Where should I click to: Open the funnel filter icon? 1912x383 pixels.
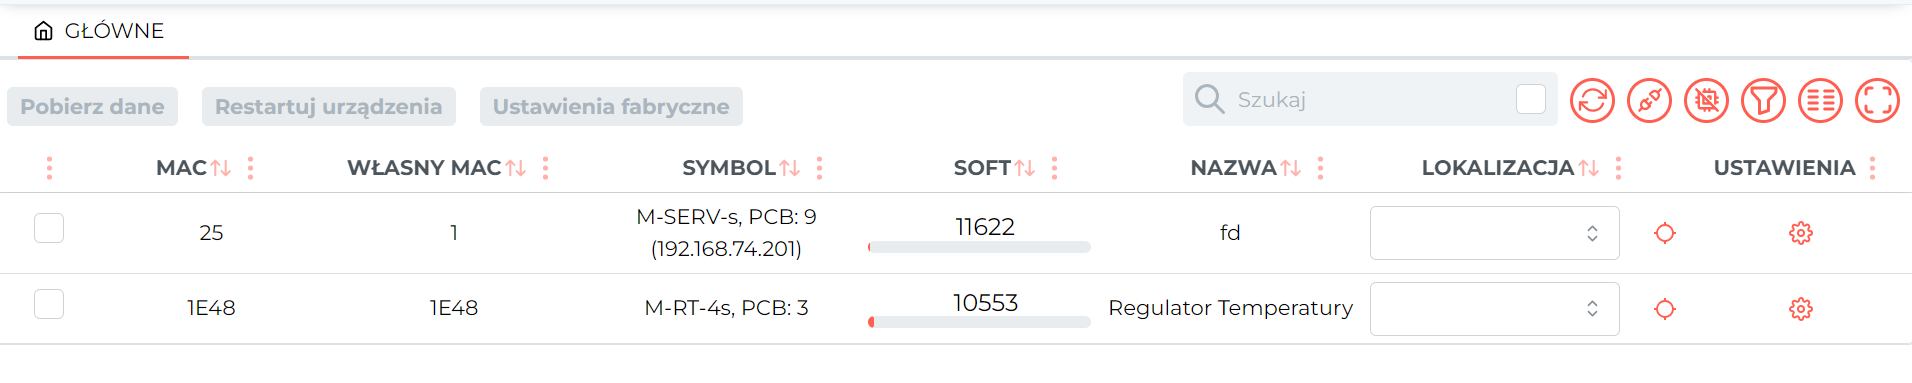(1763, 101)
